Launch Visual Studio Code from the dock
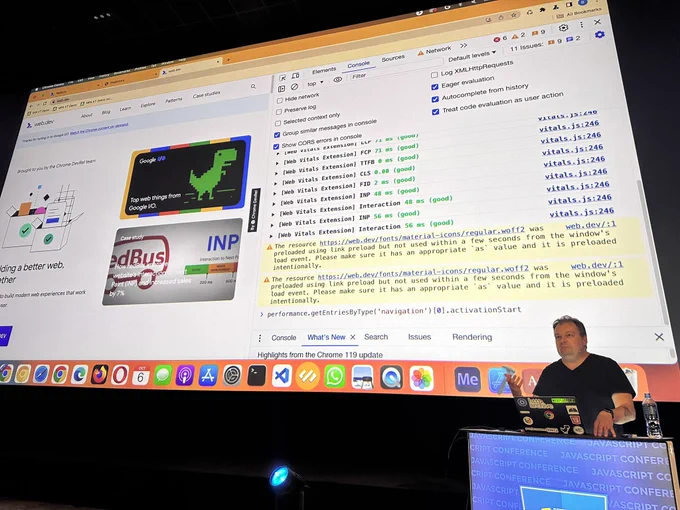 pos(281,376)
